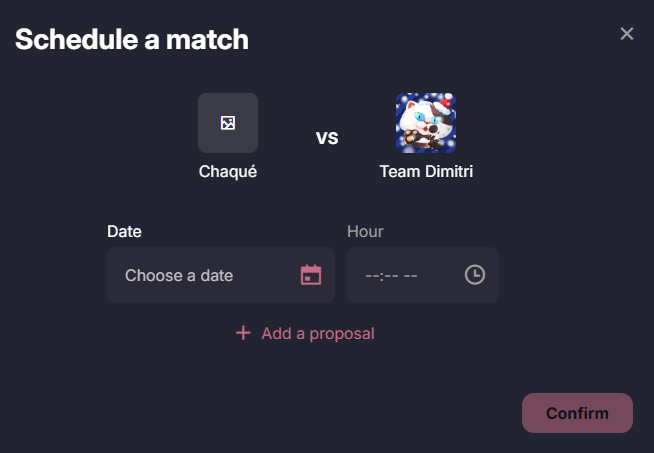Click the clock icon in the Hour field
Screen dimensions: 654x453
pos(475,275)
